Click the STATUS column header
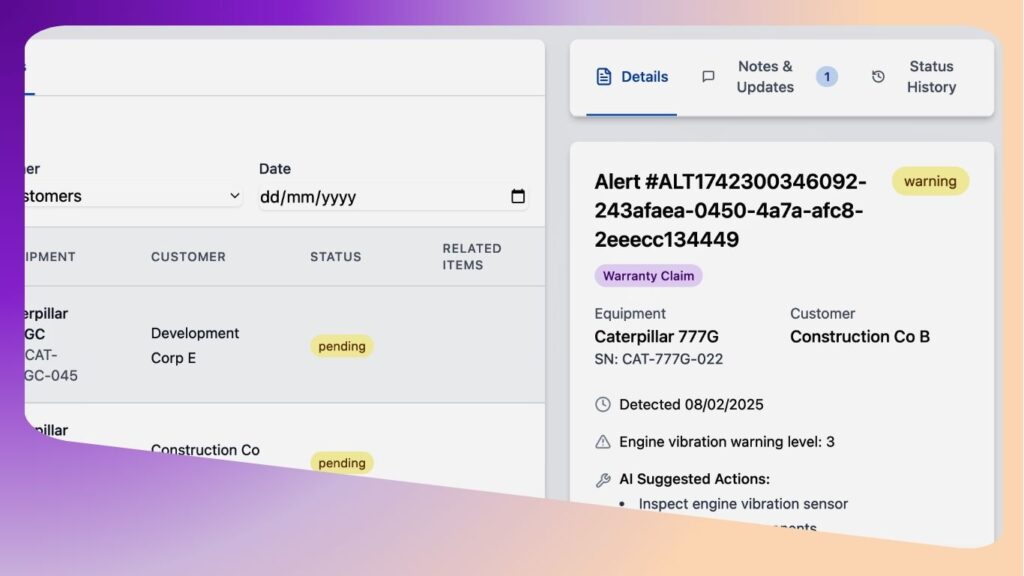1024x576 pixels. [336, 257]
